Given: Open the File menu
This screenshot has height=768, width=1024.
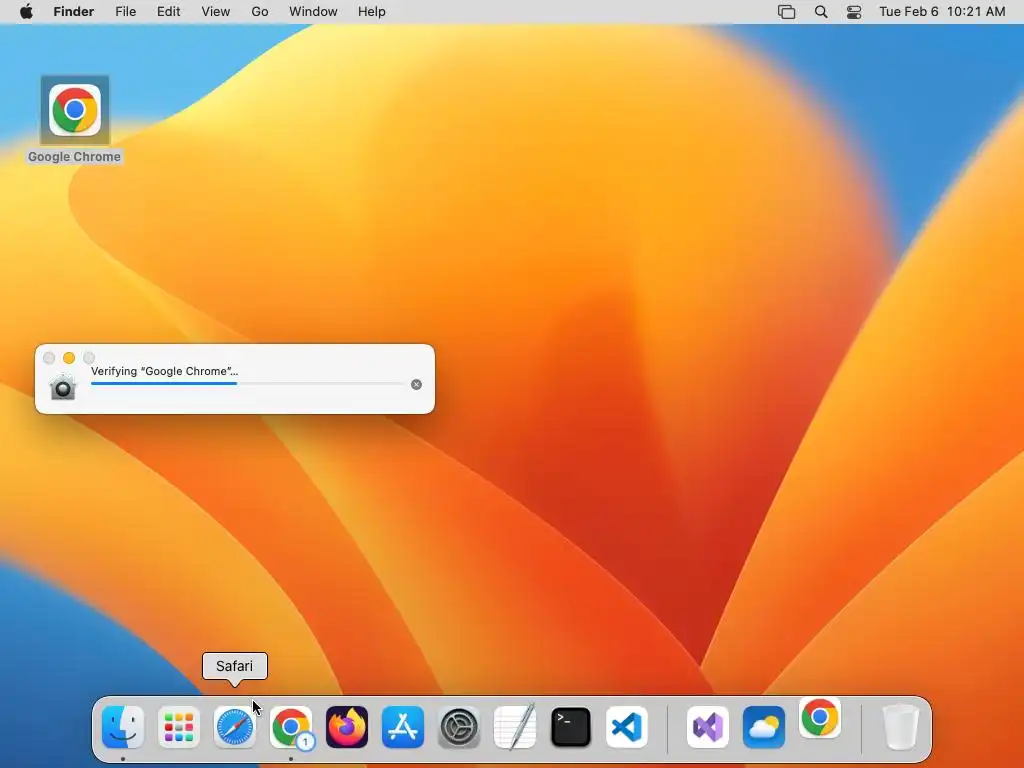Looking at the screenshot, I should coord(125,12).
